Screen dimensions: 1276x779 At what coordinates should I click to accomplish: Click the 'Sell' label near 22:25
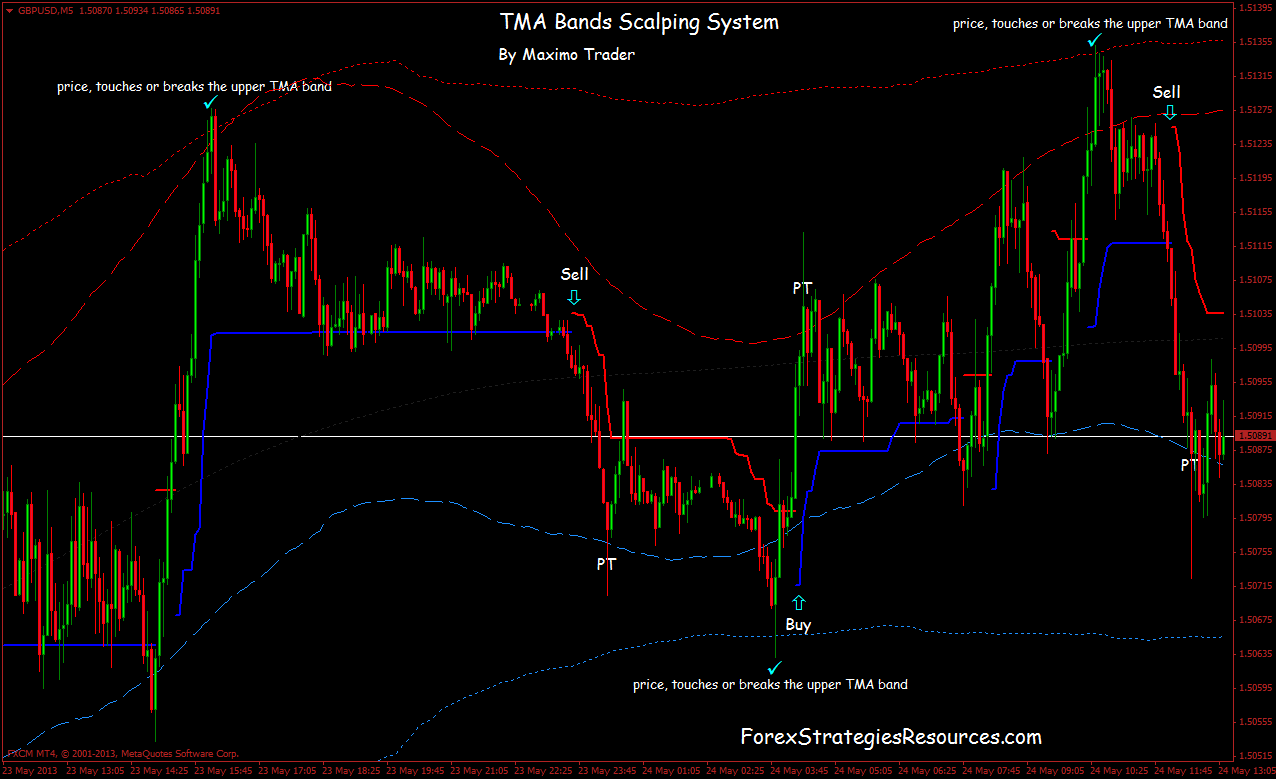click(x=575, y=273)
